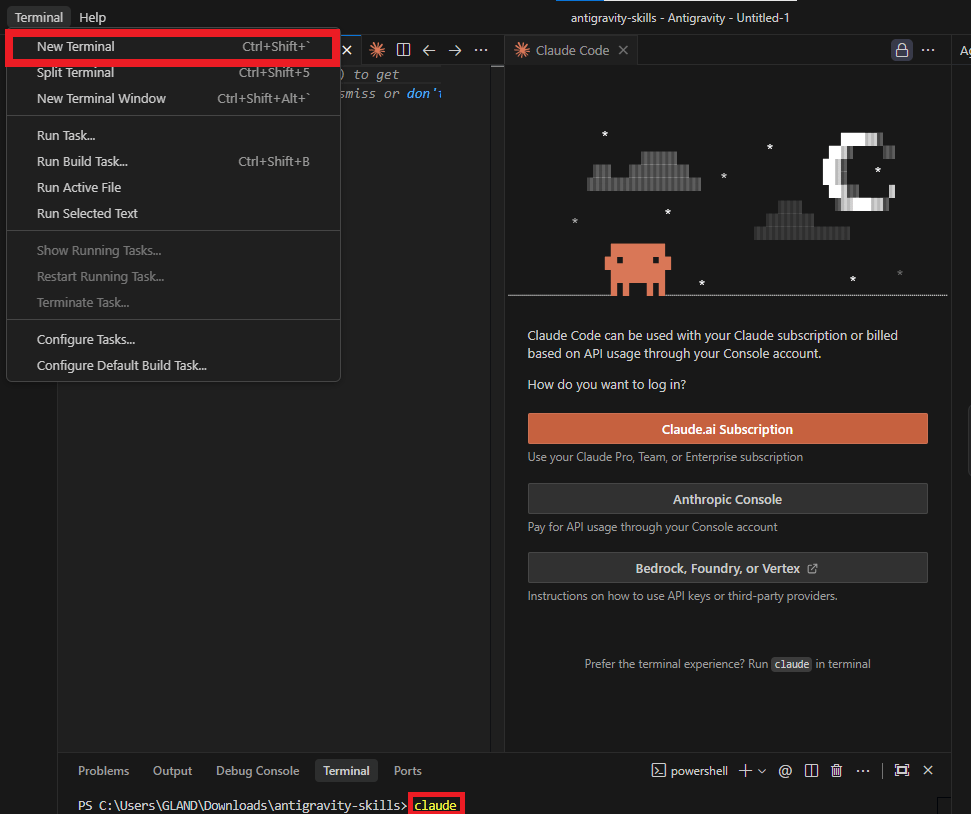971x814 pixels.
Task: Select Run Build Task... entry
Action: (x=173, y=161)
